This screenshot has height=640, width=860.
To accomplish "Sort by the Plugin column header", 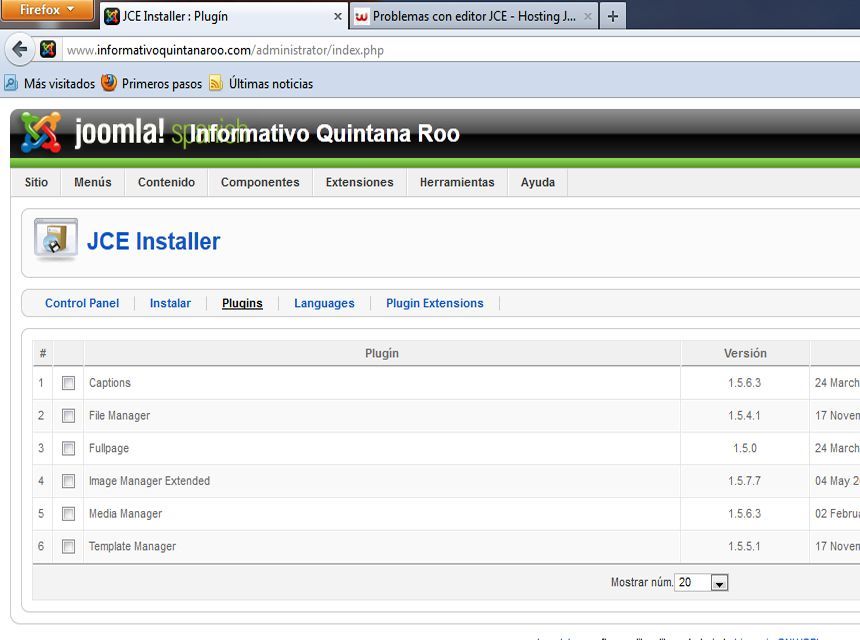I will [382, 353].
